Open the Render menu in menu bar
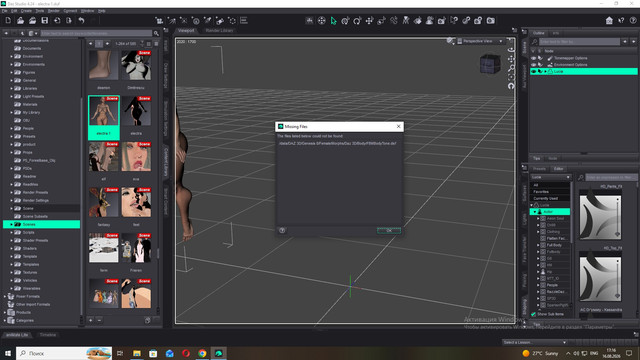The image size is (640, 360). point(53,11)
